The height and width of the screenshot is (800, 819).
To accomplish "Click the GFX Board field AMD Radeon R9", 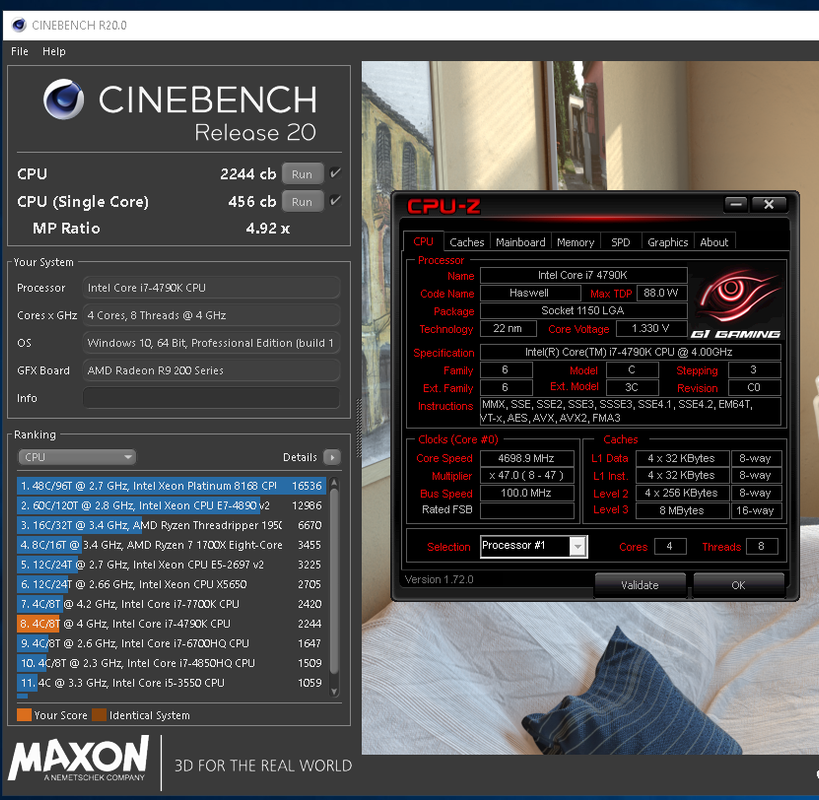I will 211,370.
